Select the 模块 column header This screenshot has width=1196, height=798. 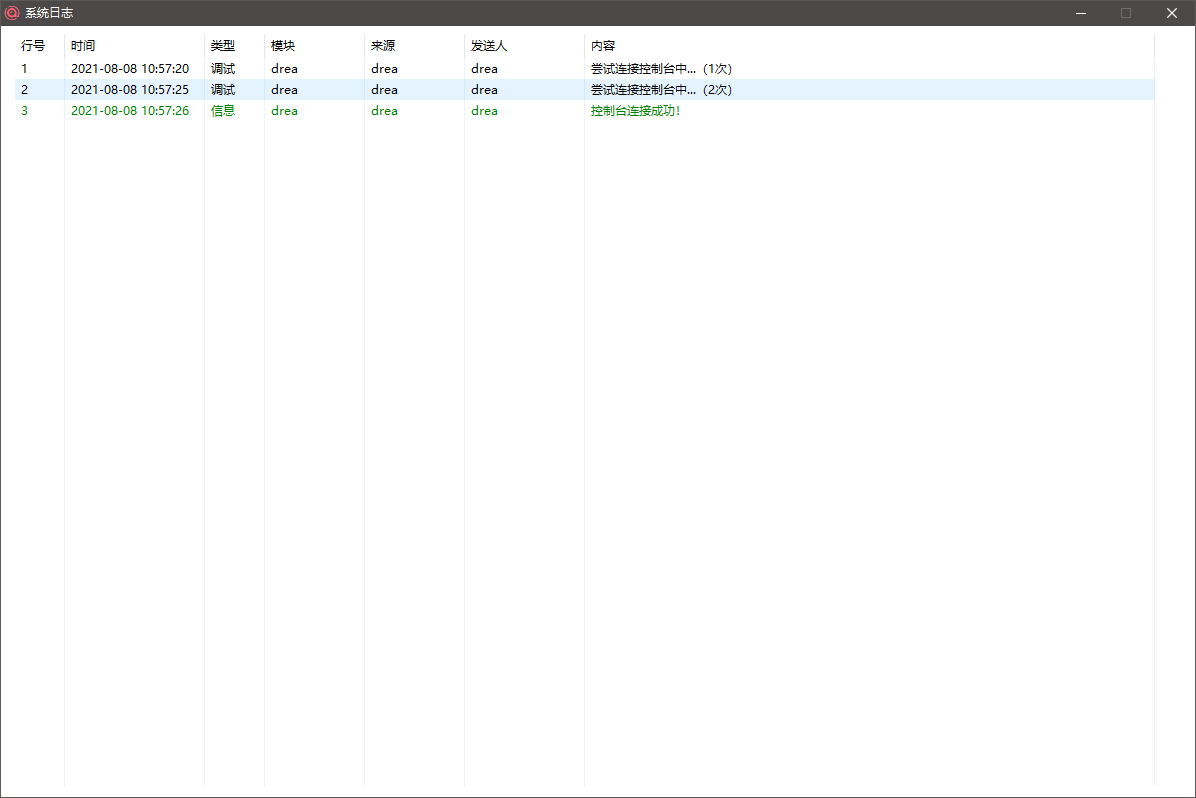tap(283, 46)
